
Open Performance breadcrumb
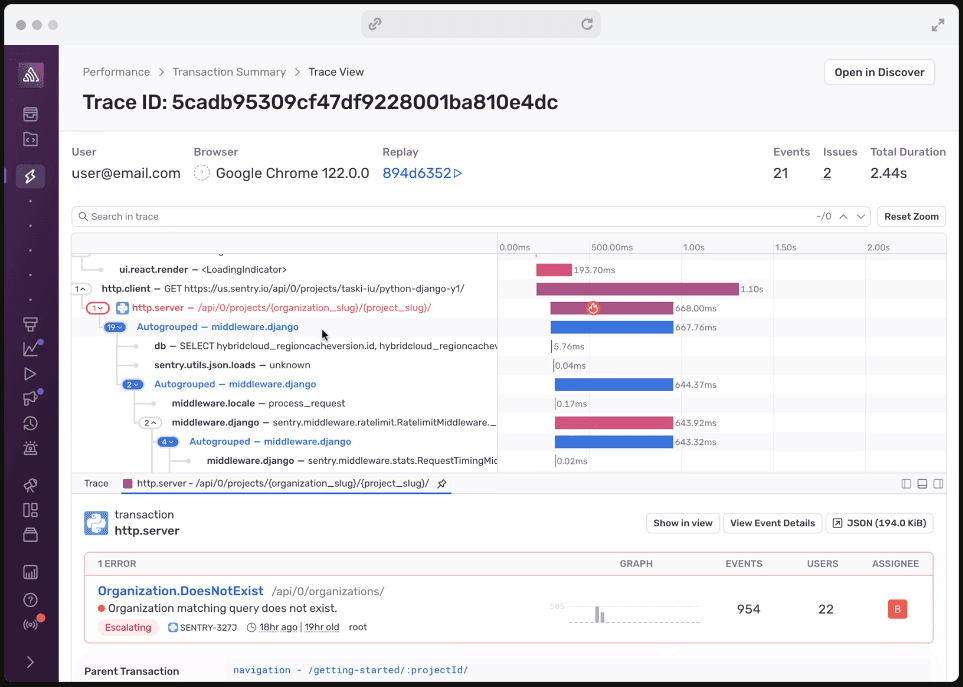coord(116,72)
